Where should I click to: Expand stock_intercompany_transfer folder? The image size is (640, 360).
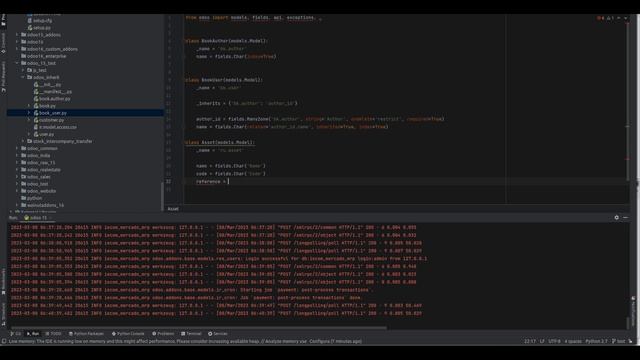coord(23,141)
